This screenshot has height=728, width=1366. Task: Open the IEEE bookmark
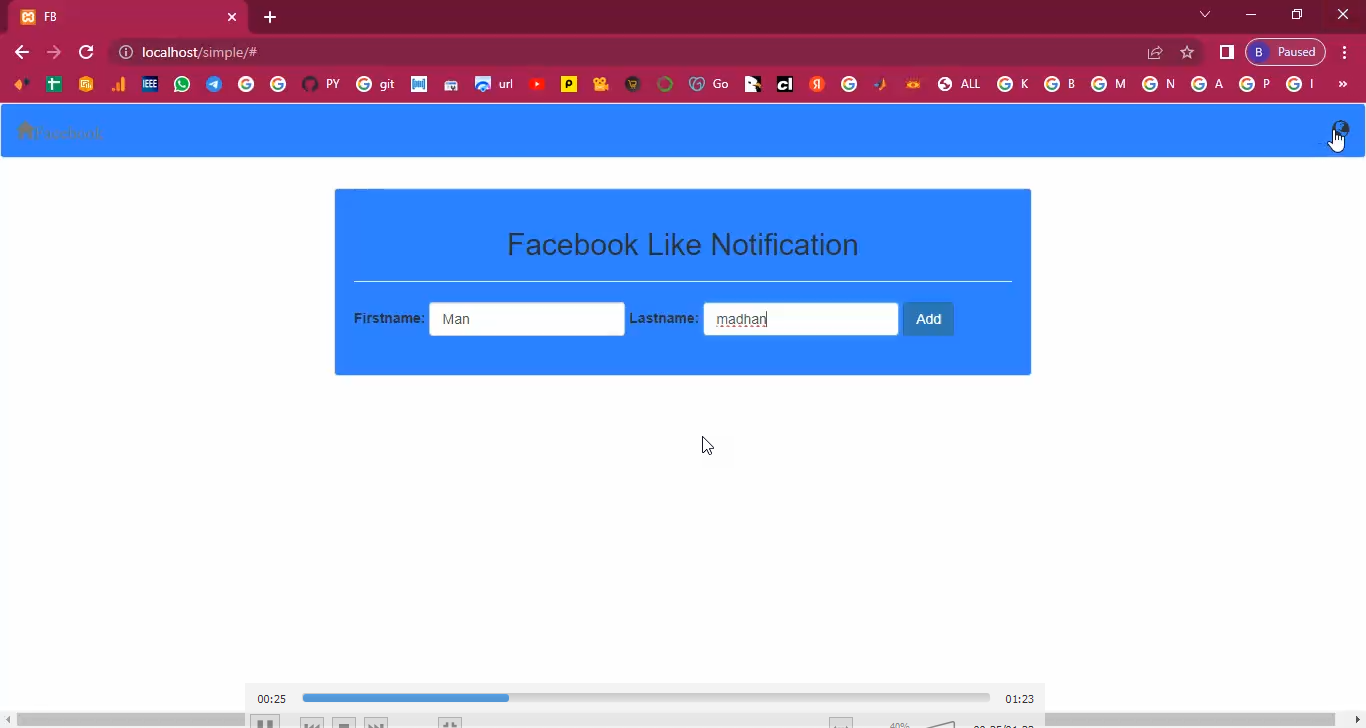point(150,84)
